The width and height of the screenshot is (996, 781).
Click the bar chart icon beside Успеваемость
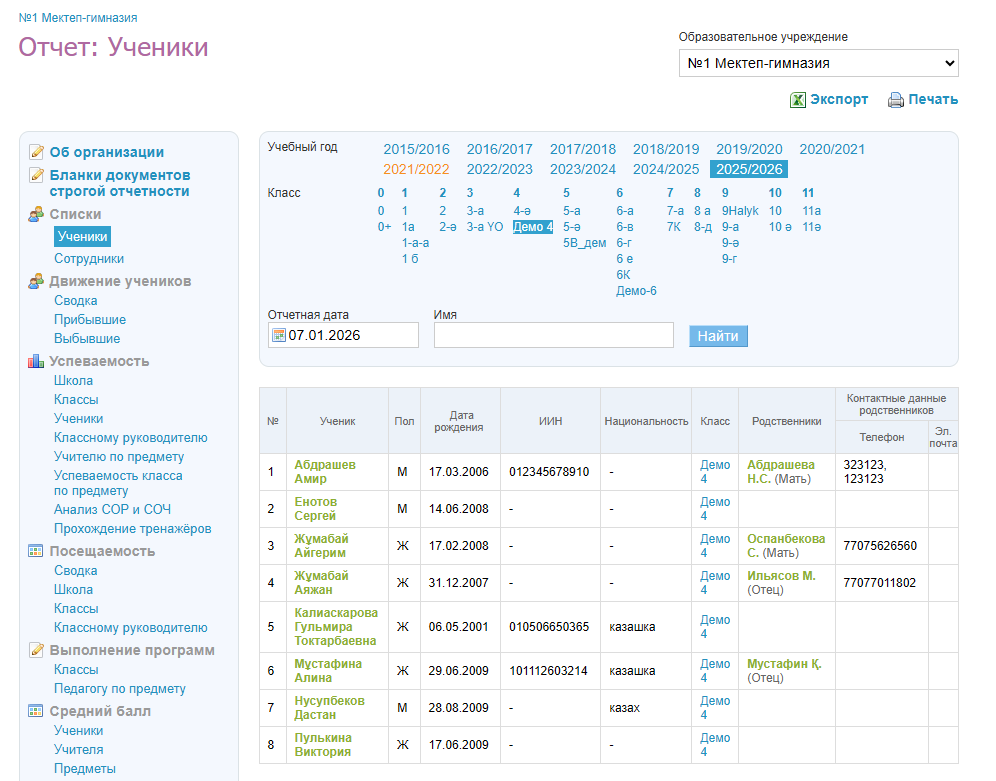coord(36,361)
